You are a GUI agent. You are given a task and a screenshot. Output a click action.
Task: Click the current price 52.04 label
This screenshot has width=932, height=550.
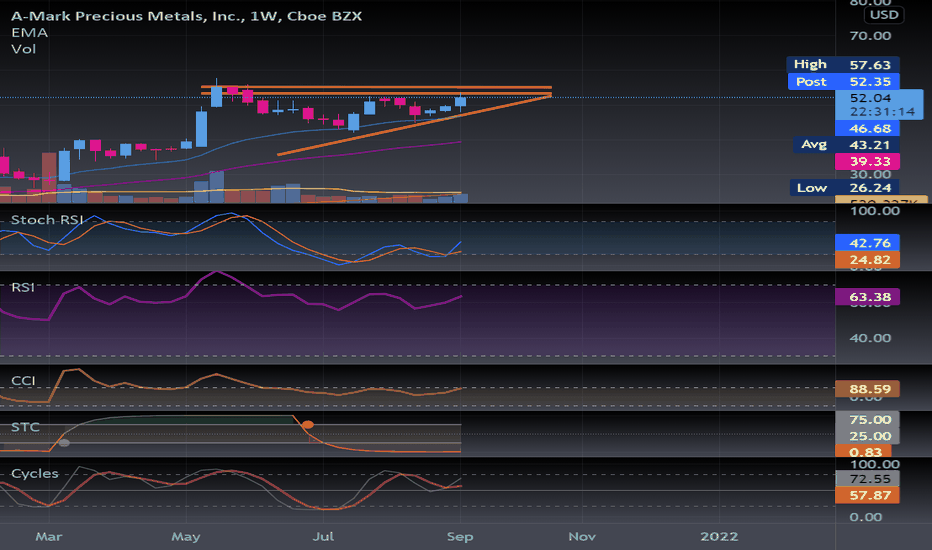(879, 105)
